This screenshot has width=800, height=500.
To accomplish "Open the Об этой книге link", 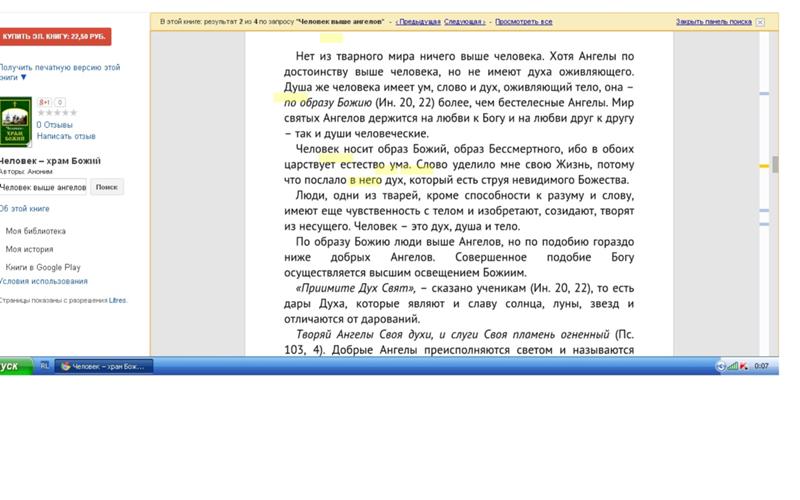I will [x=24, y=209].
